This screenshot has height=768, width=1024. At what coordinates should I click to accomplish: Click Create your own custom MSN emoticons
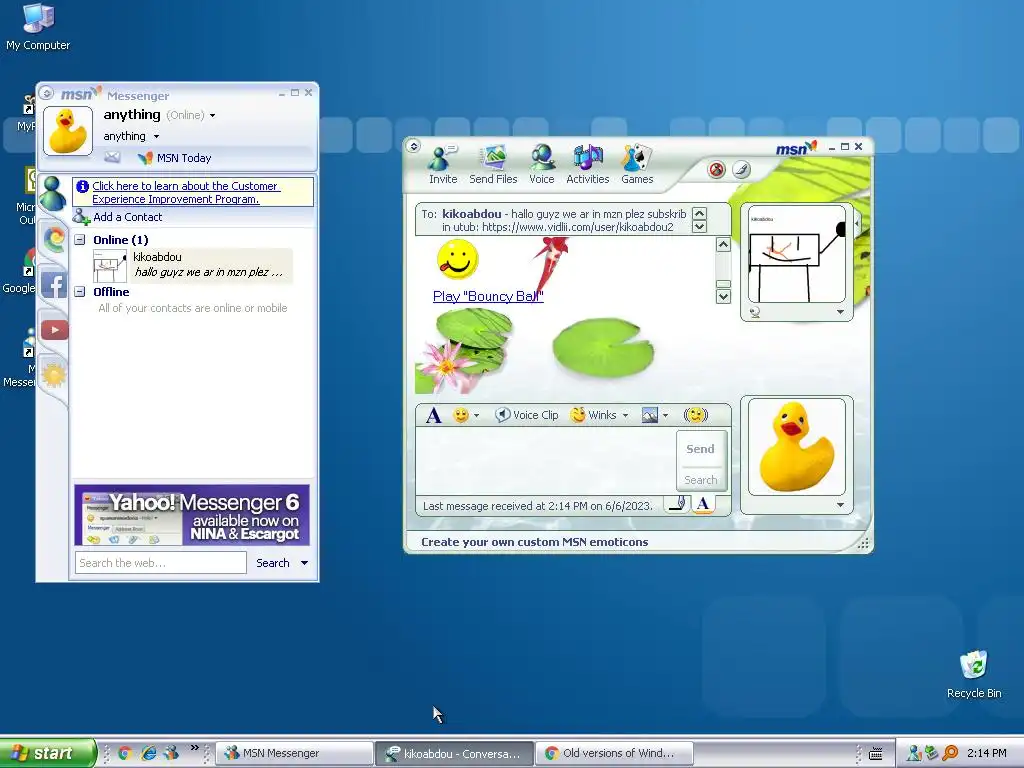pyautogui.click(x=534, y=542)
